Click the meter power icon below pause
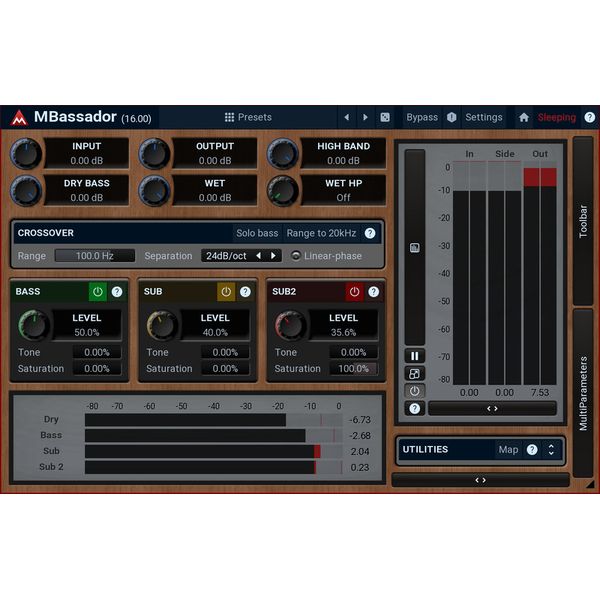The width and height of the screenshot is (600, 600). click(414, 391)
